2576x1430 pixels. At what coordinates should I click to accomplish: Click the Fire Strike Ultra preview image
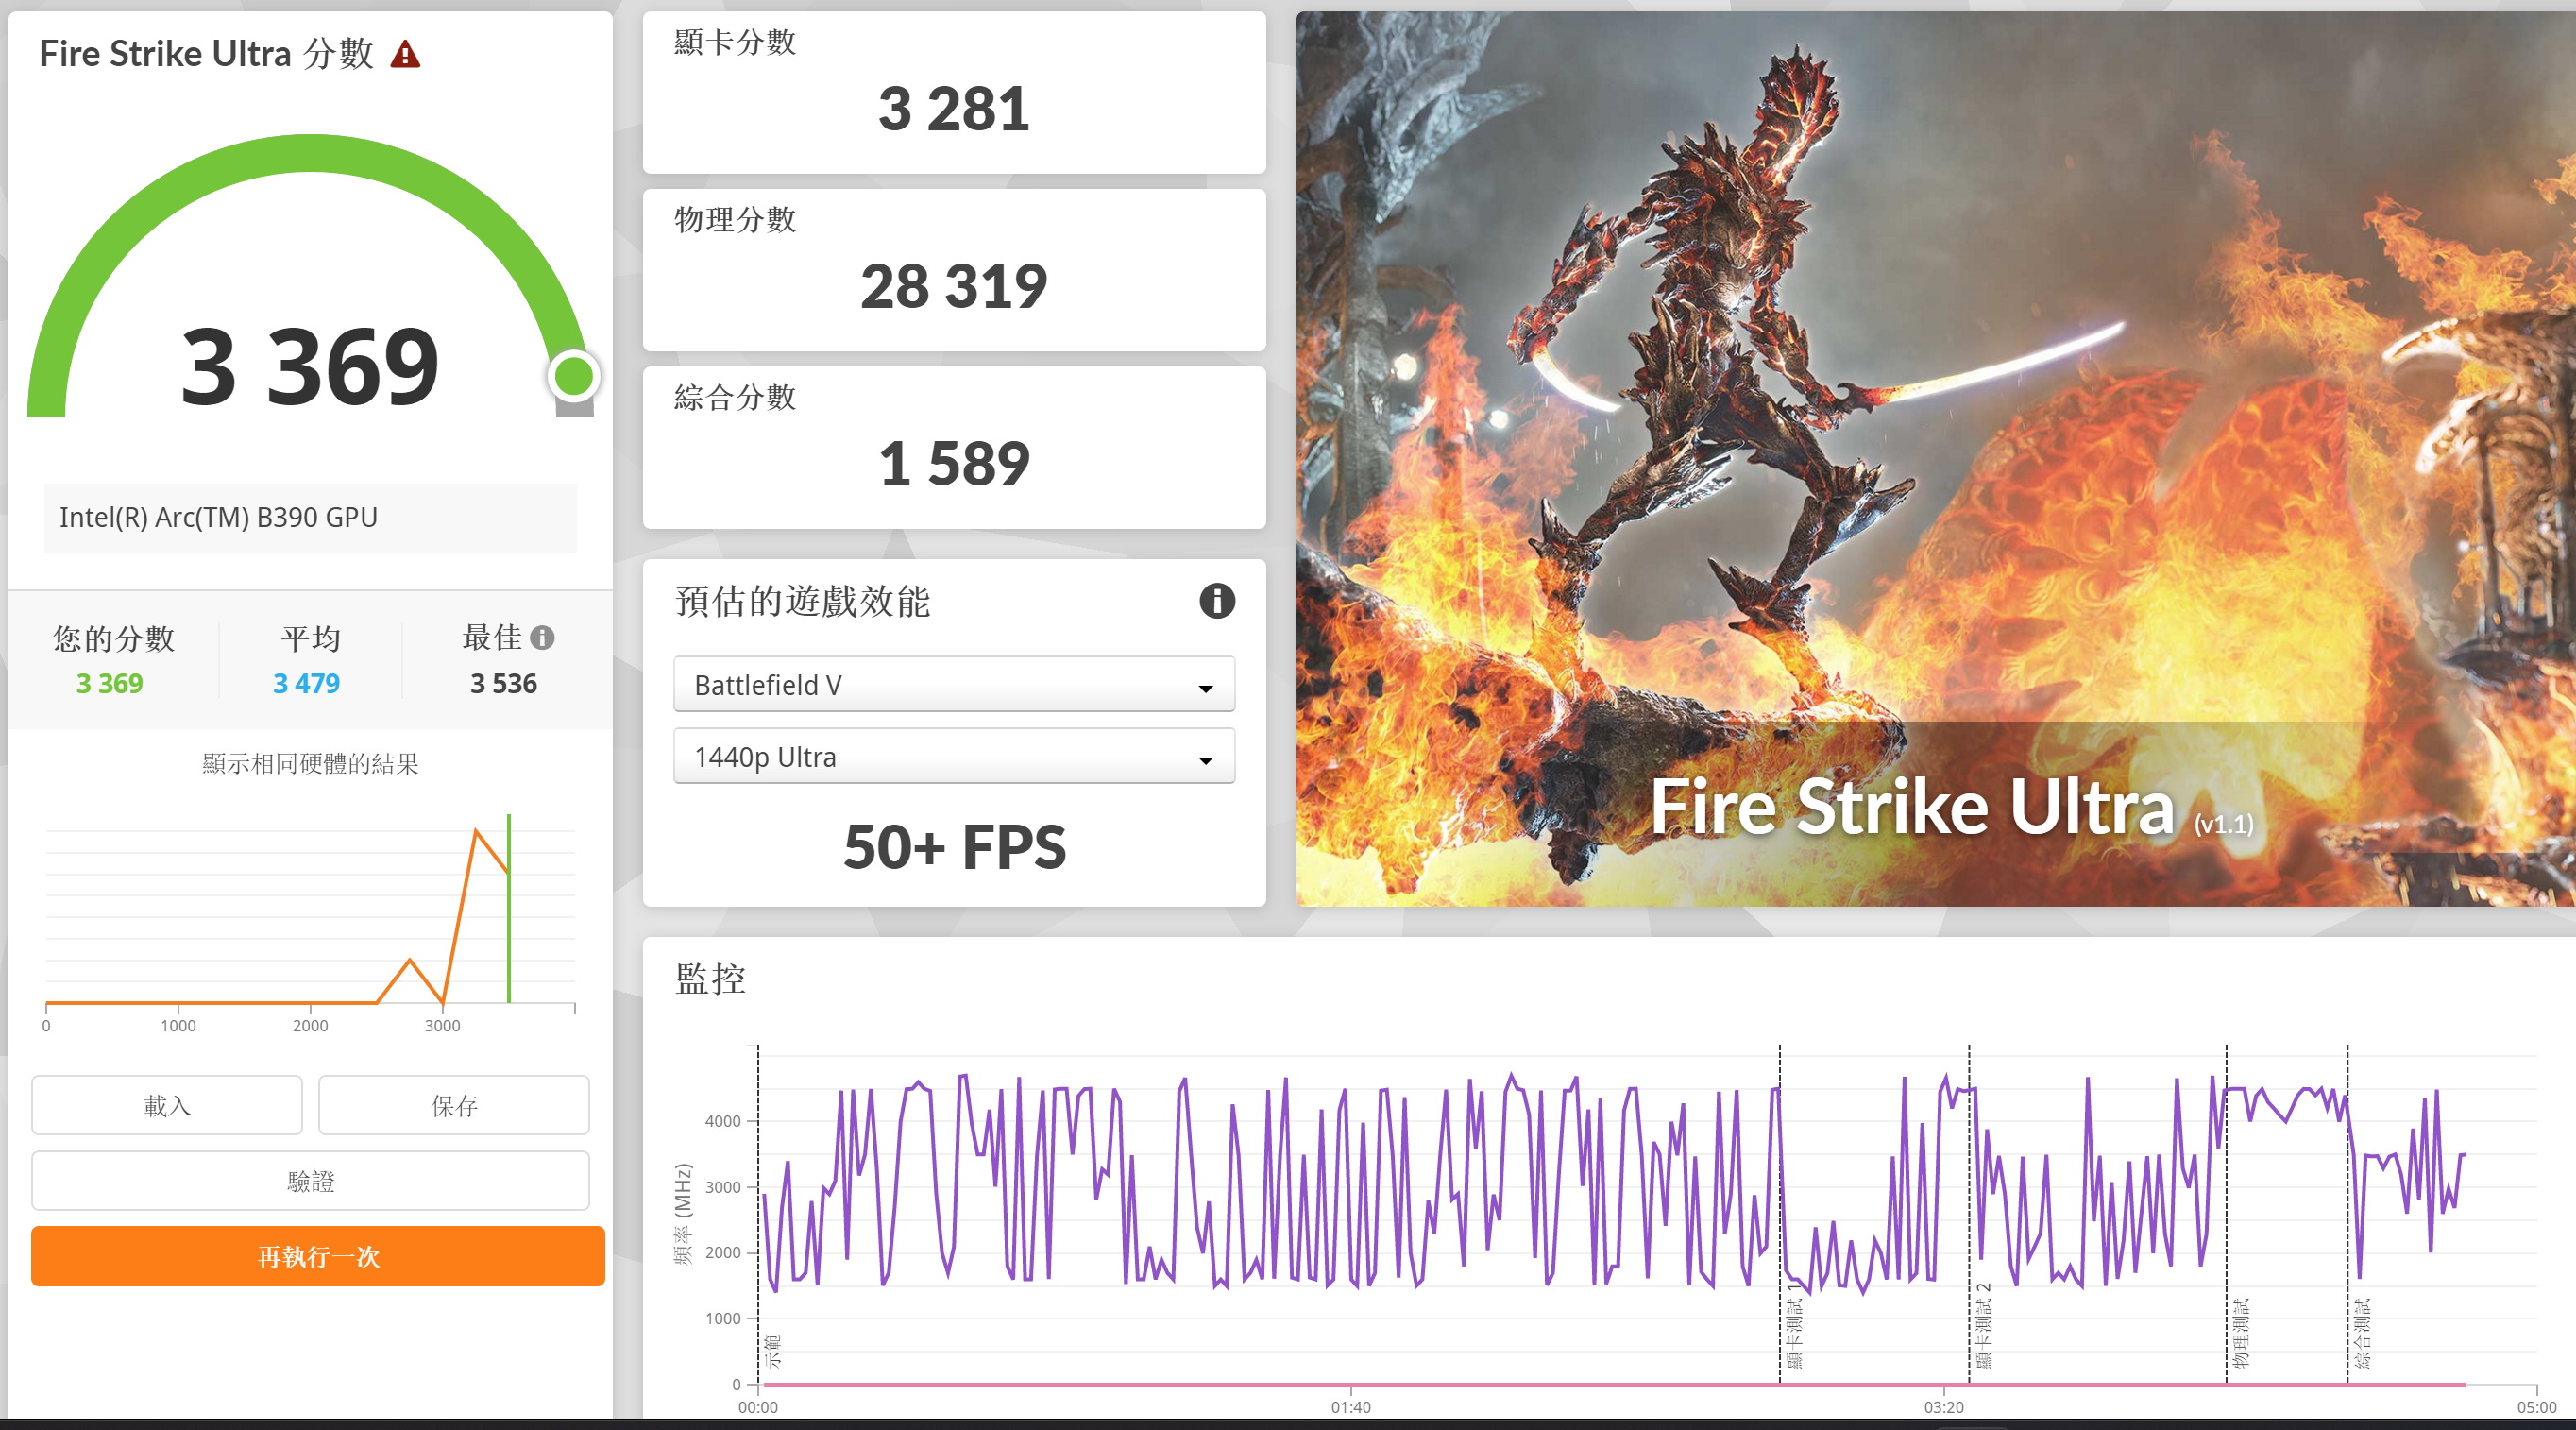pos(1935,459)
